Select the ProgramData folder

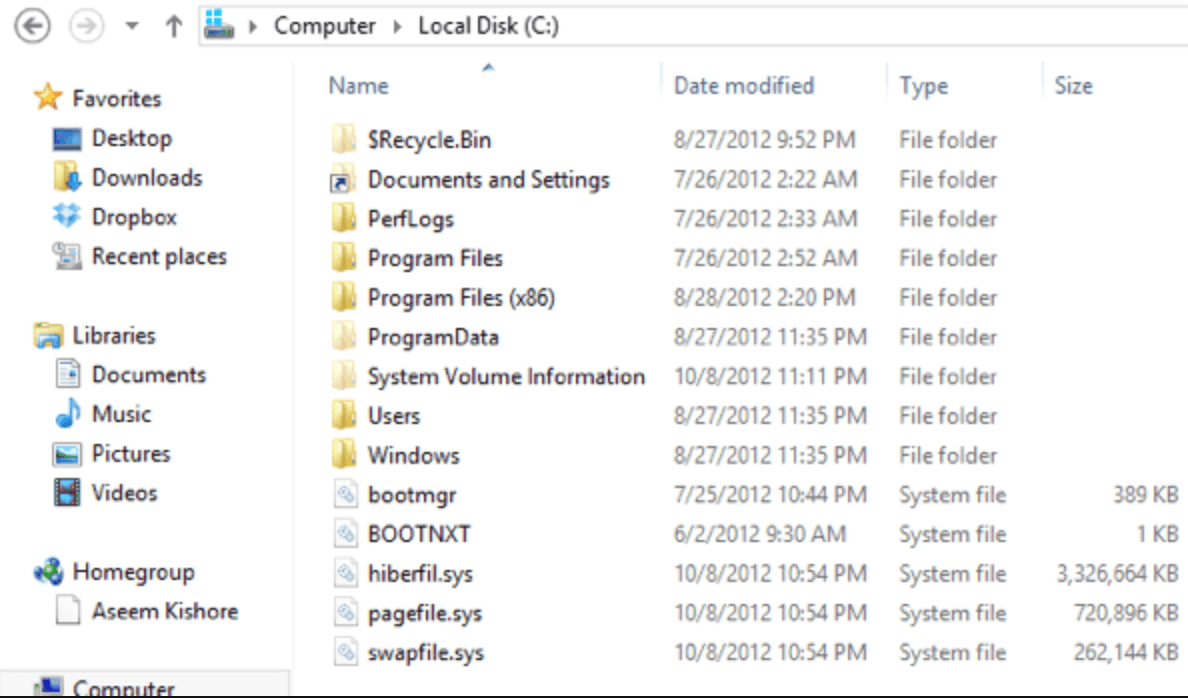click(433, 336)
